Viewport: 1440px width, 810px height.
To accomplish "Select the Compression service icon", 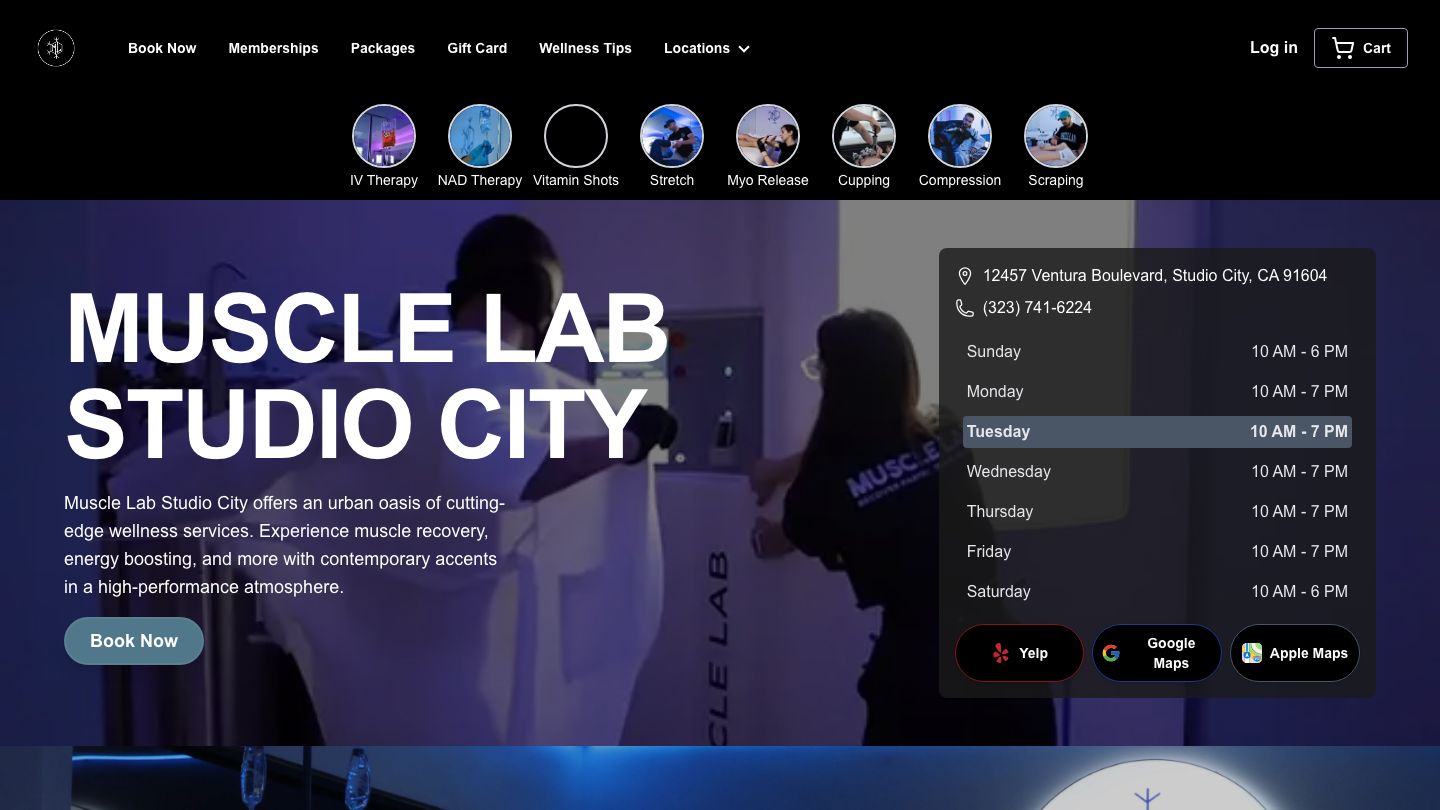I will click(x=960, y=136).
